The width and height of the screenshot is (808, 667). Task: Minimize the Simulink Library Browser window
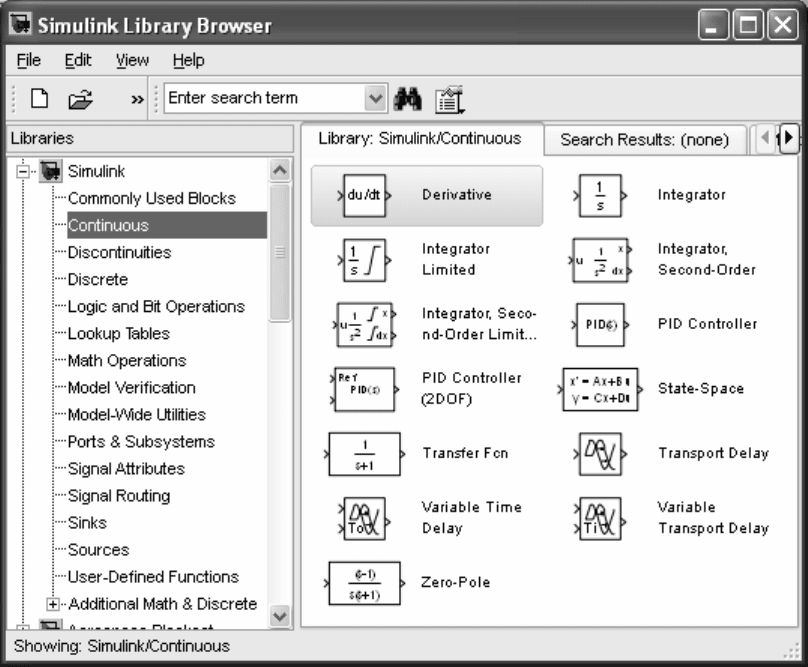[713, 24]
